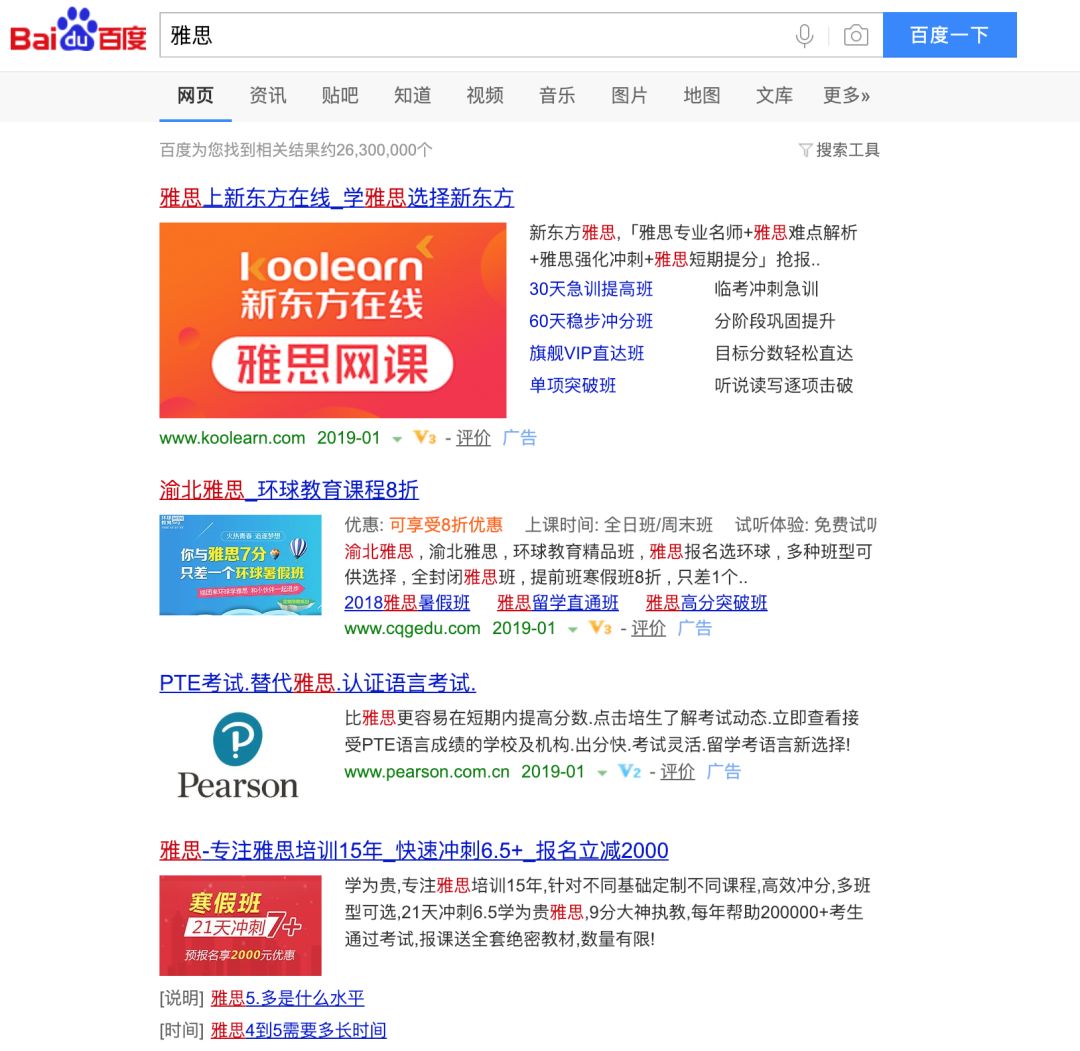1080x1051 pixels.
Task: Click the V3 credibility badge on koolearn result
Action: tap(423, 438)
